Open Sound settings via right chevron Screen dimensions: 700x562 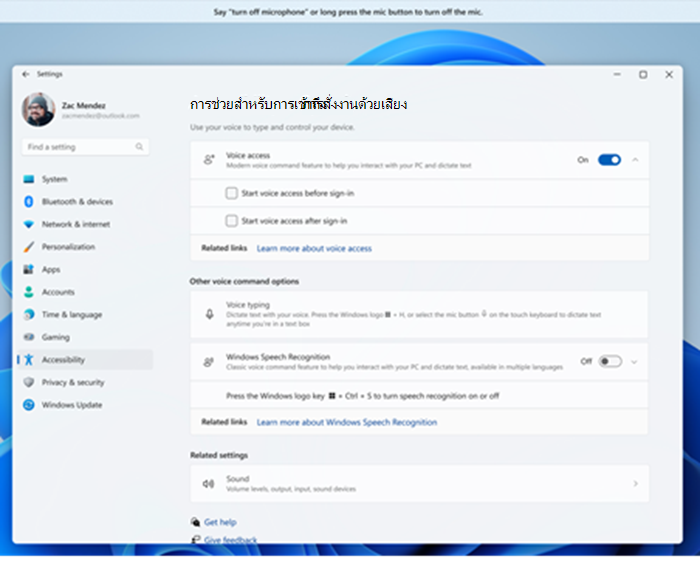(635, 483)
